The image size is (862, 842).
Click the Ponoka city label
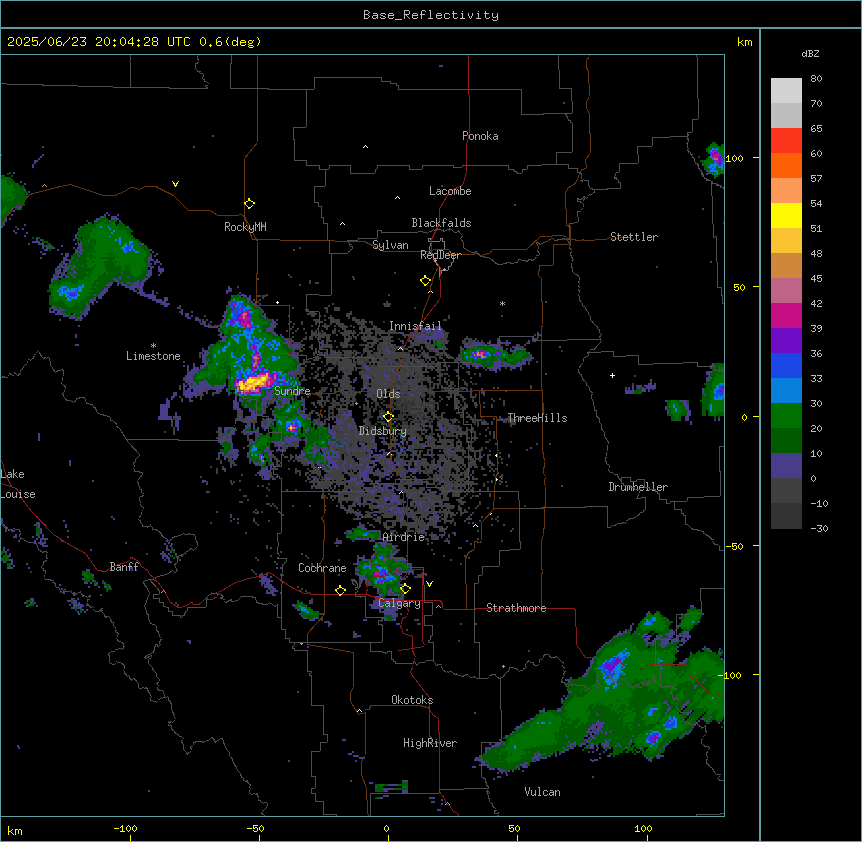480,136
